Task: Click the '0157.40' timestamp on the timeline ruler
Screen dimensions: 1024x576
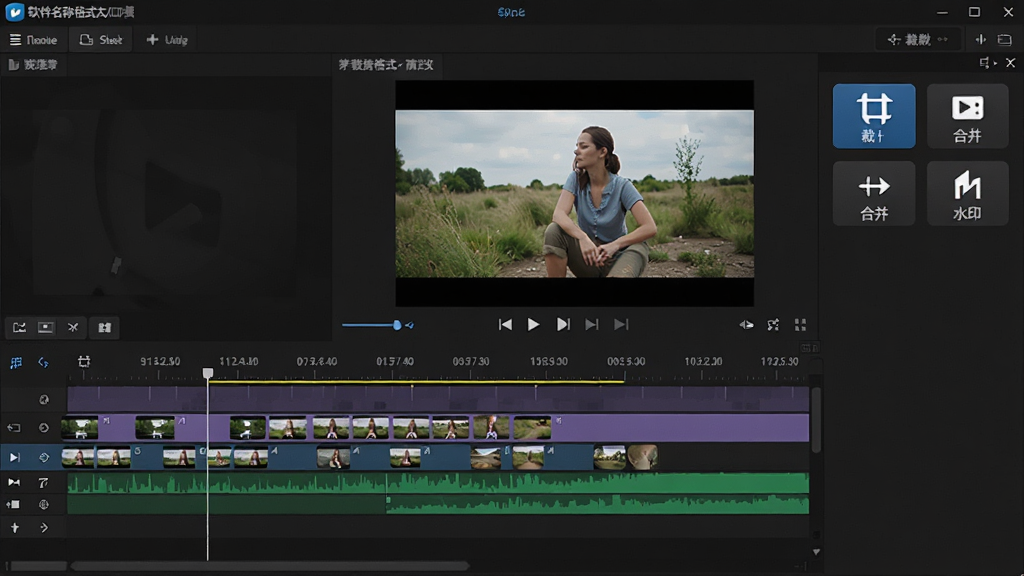Action: click(394, 361)
